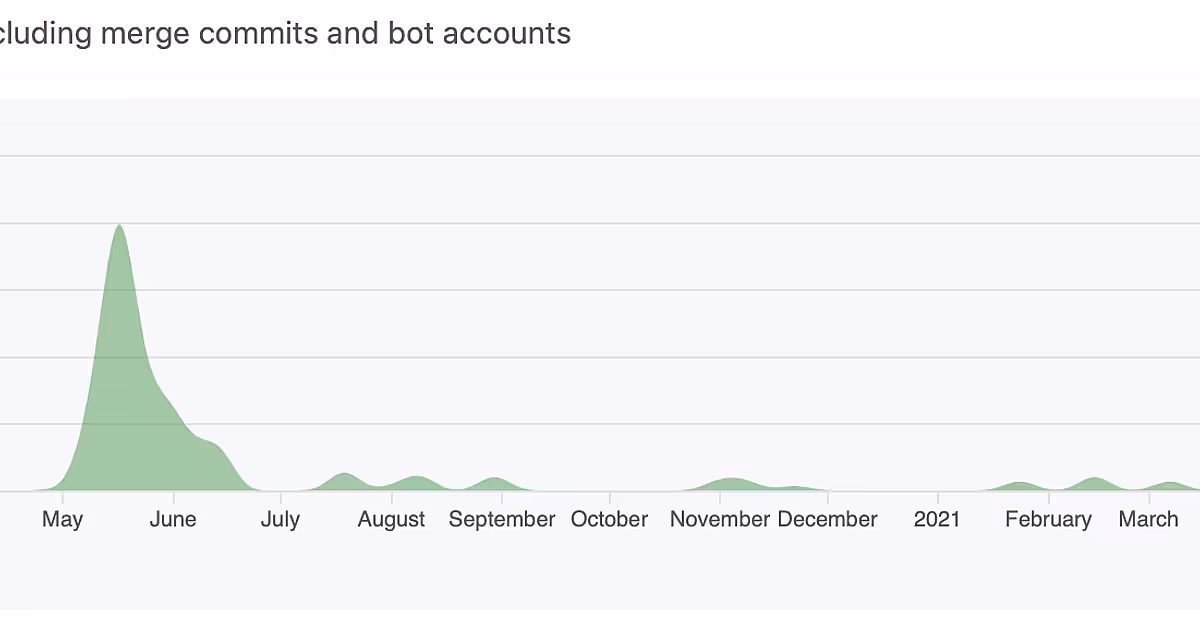Click the June label on the x-axis
The image size is (1200, 630).
coord(173,519)
